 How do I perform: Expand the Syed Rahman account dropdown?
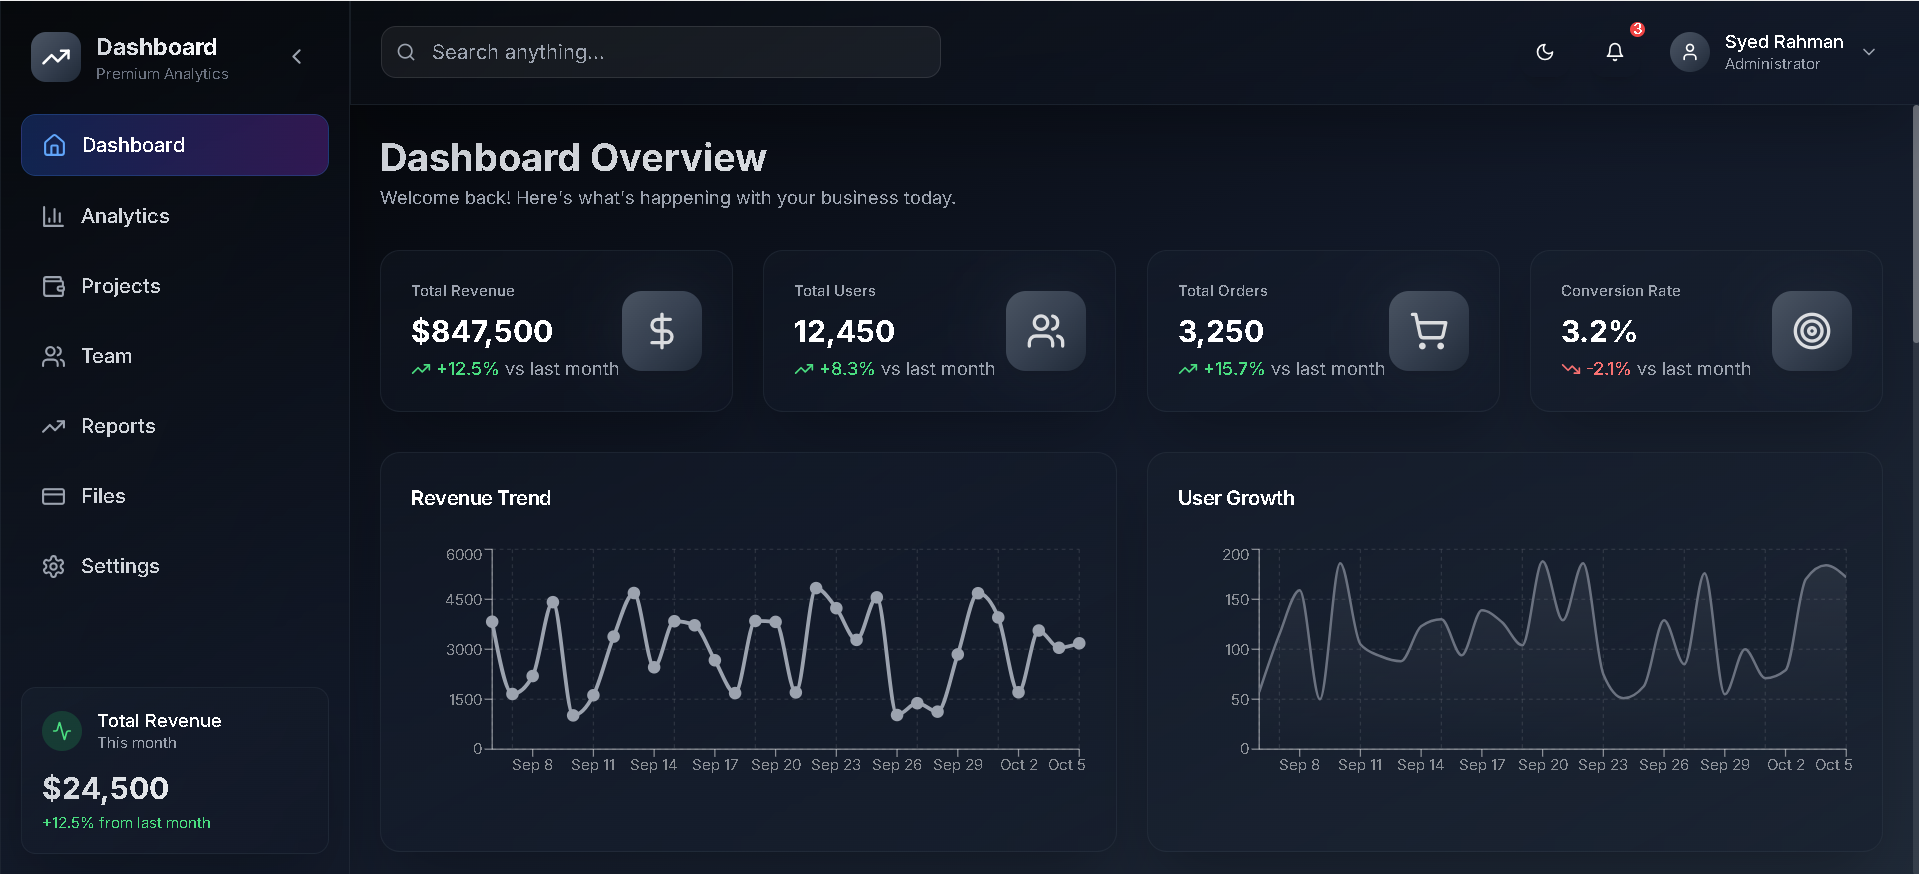(1868, 52)
